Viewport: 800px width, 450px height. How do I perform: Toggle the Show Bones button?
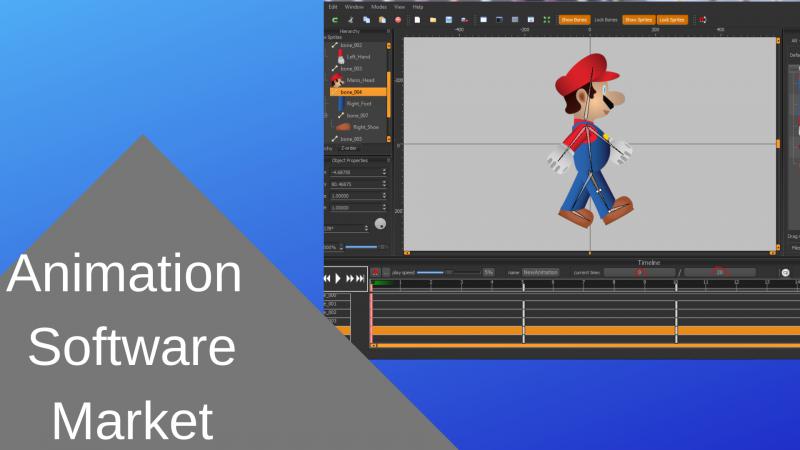[x=574, y=20]
